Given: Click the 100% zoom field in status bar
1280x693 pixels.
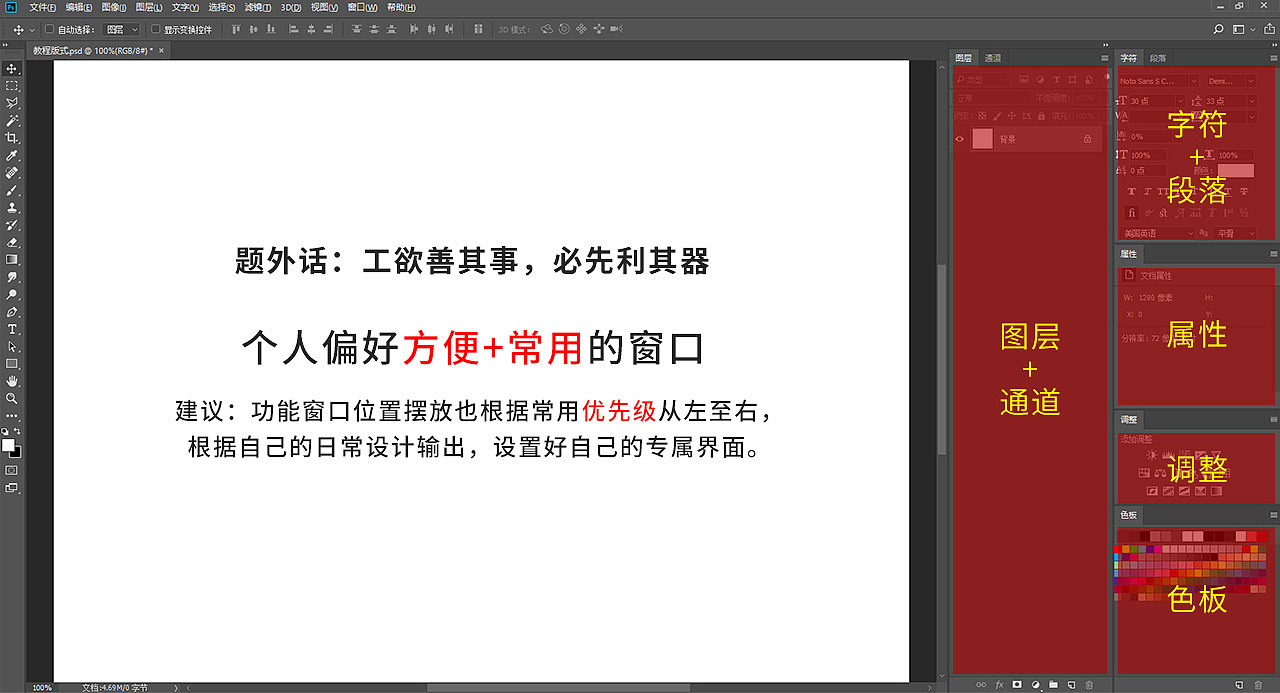Looking at the screenshot, I should 41,688.
